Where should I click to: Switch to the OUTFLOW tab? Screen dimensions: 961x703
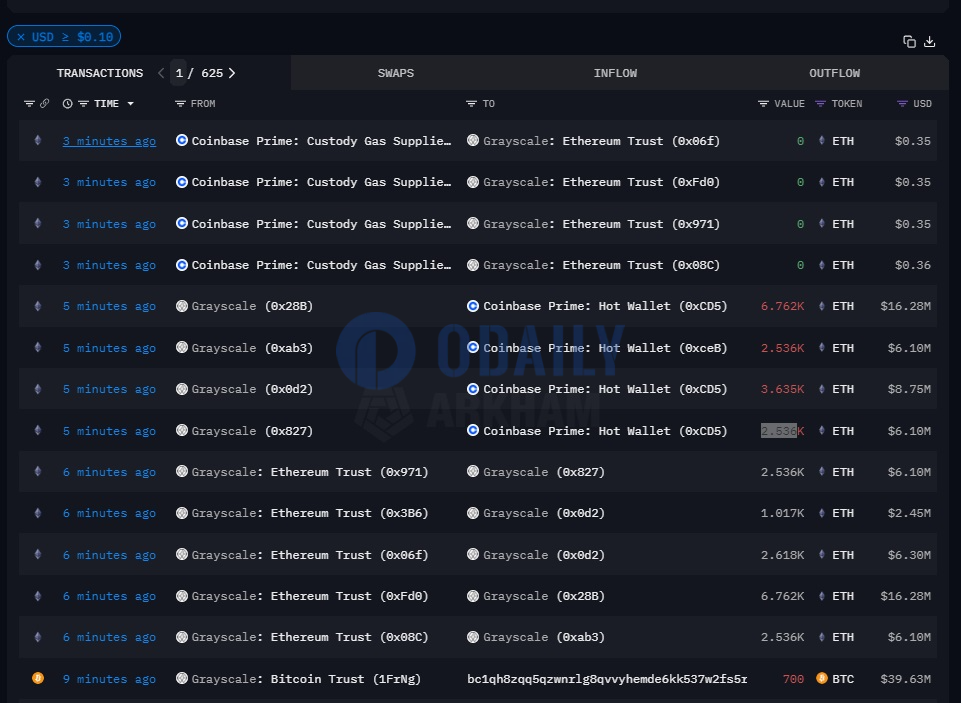tap(834, 73)
